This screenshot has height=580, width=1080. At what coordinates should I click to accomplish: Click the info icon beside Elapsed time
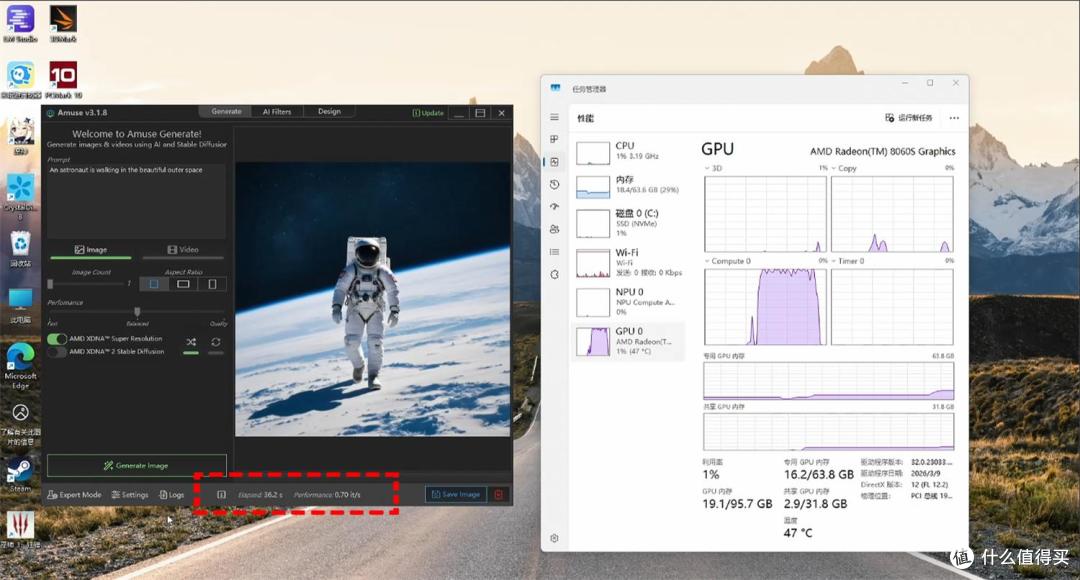pos(221,494)
